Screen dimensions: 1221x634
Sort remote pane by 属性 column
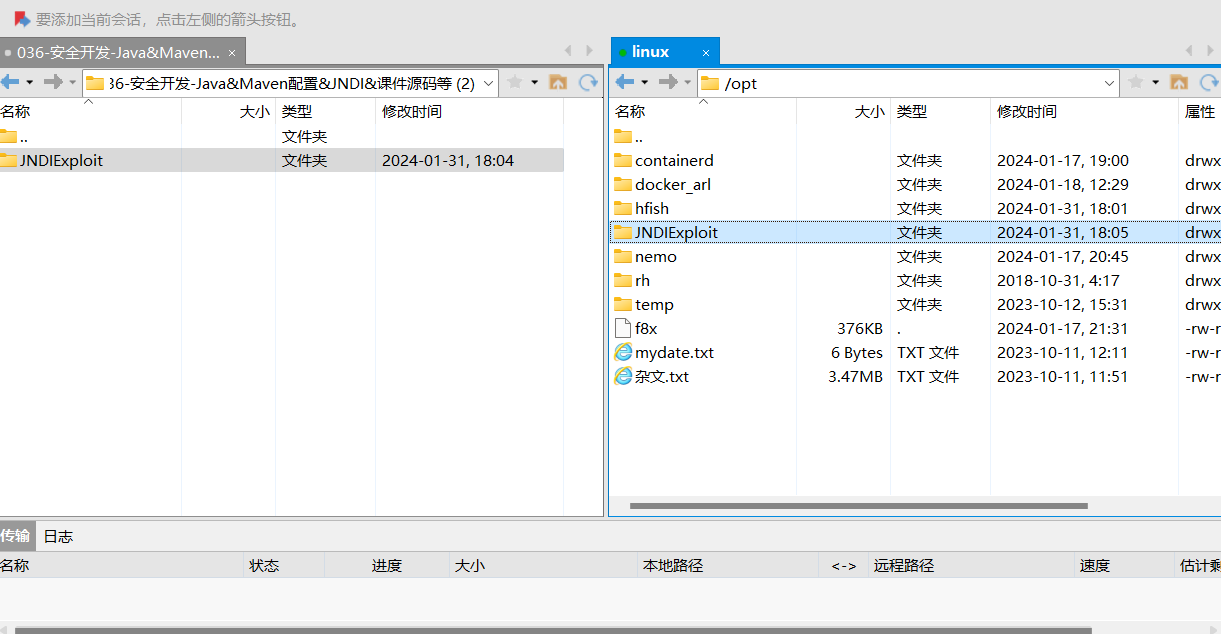tap(1200, 111)
